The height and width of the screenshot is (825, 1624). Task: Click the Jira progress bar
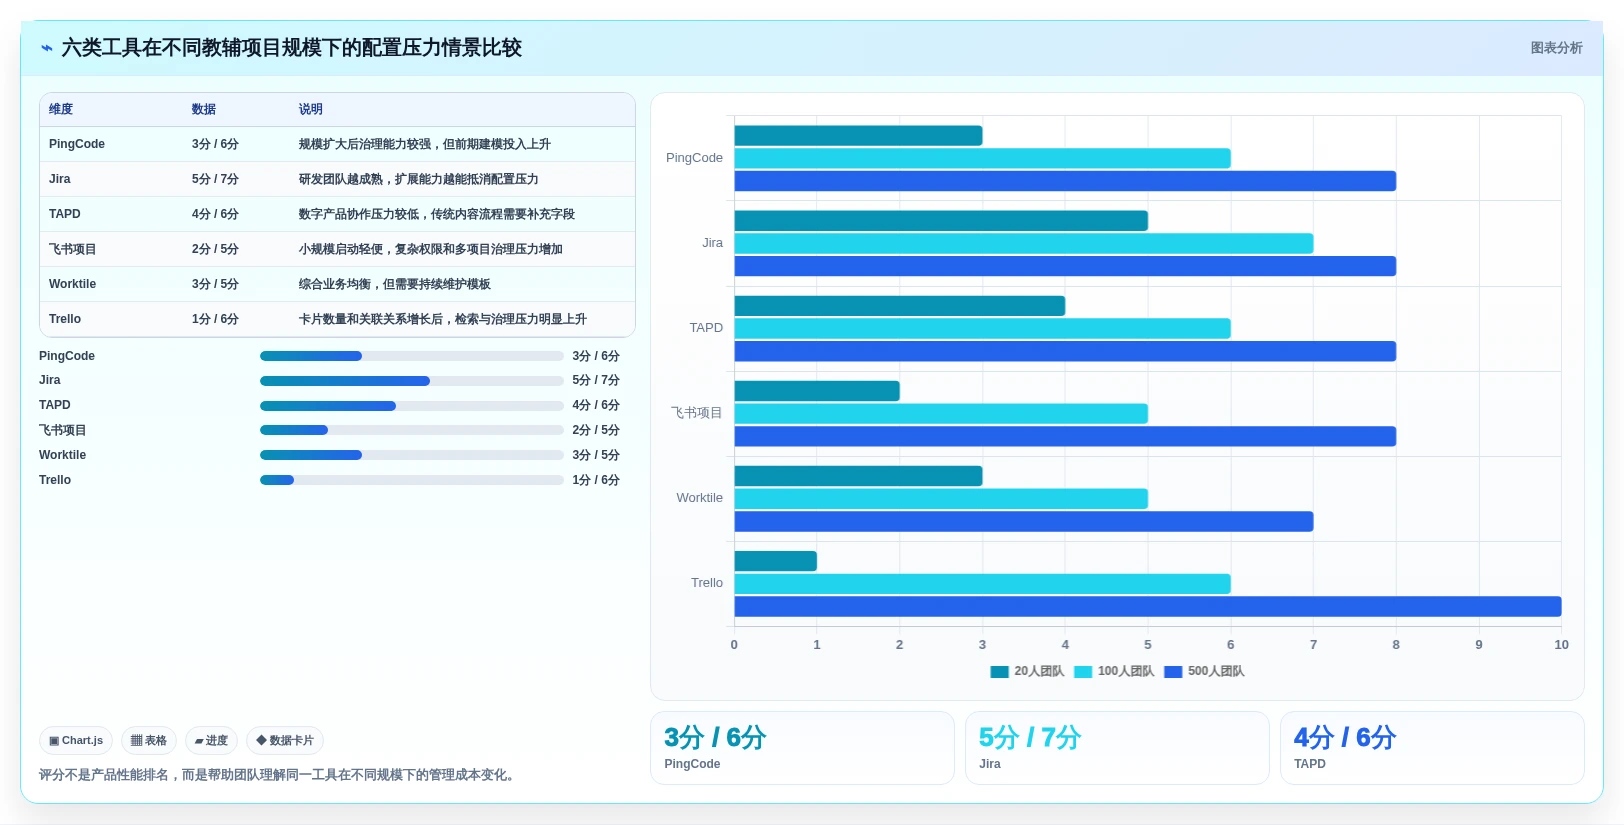point(412,381)
